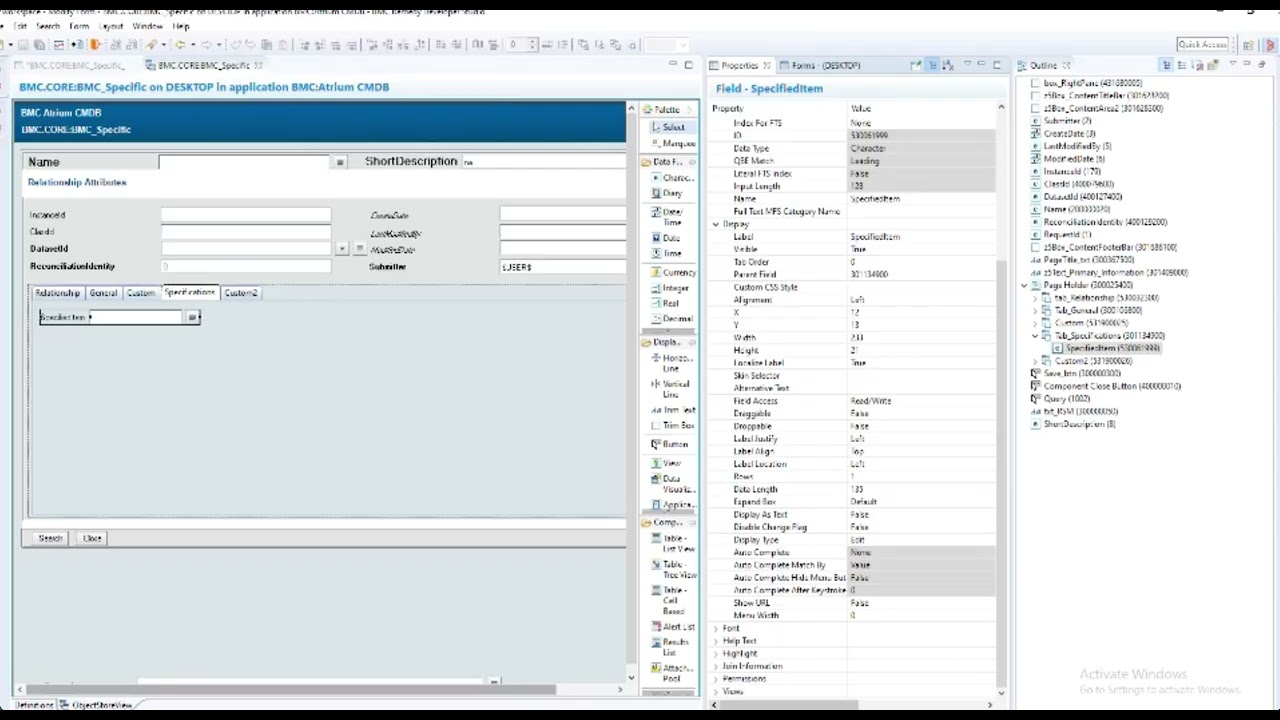Pick the Date field palette item
This screenshot has width=1280, height=720.
pyautogui.click(x=666, y=238)
